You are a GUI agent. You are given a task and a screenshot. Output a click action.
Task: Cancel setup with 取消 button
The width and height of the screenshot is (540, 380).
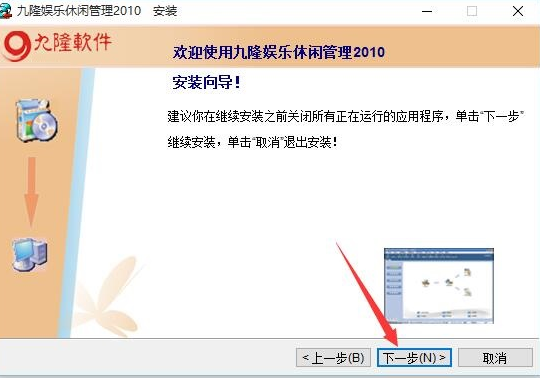(495, 358)
